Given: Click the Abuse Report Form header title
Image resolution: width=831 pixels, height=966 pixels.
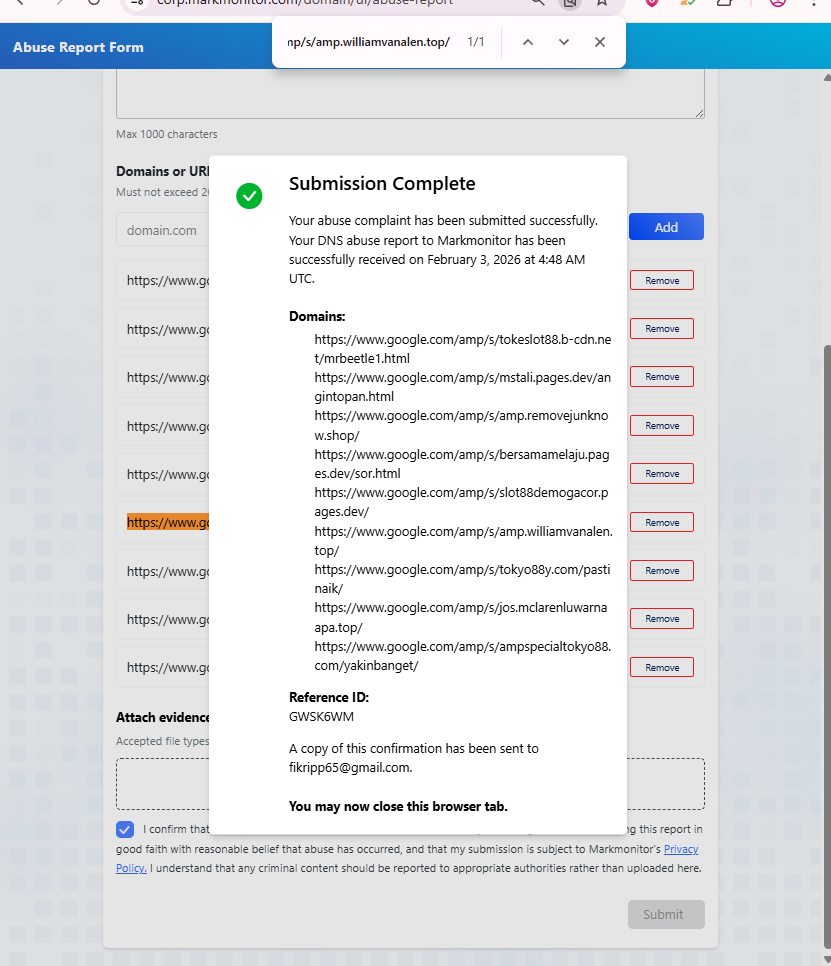Looking at the screenshot, I should (78, 47).
